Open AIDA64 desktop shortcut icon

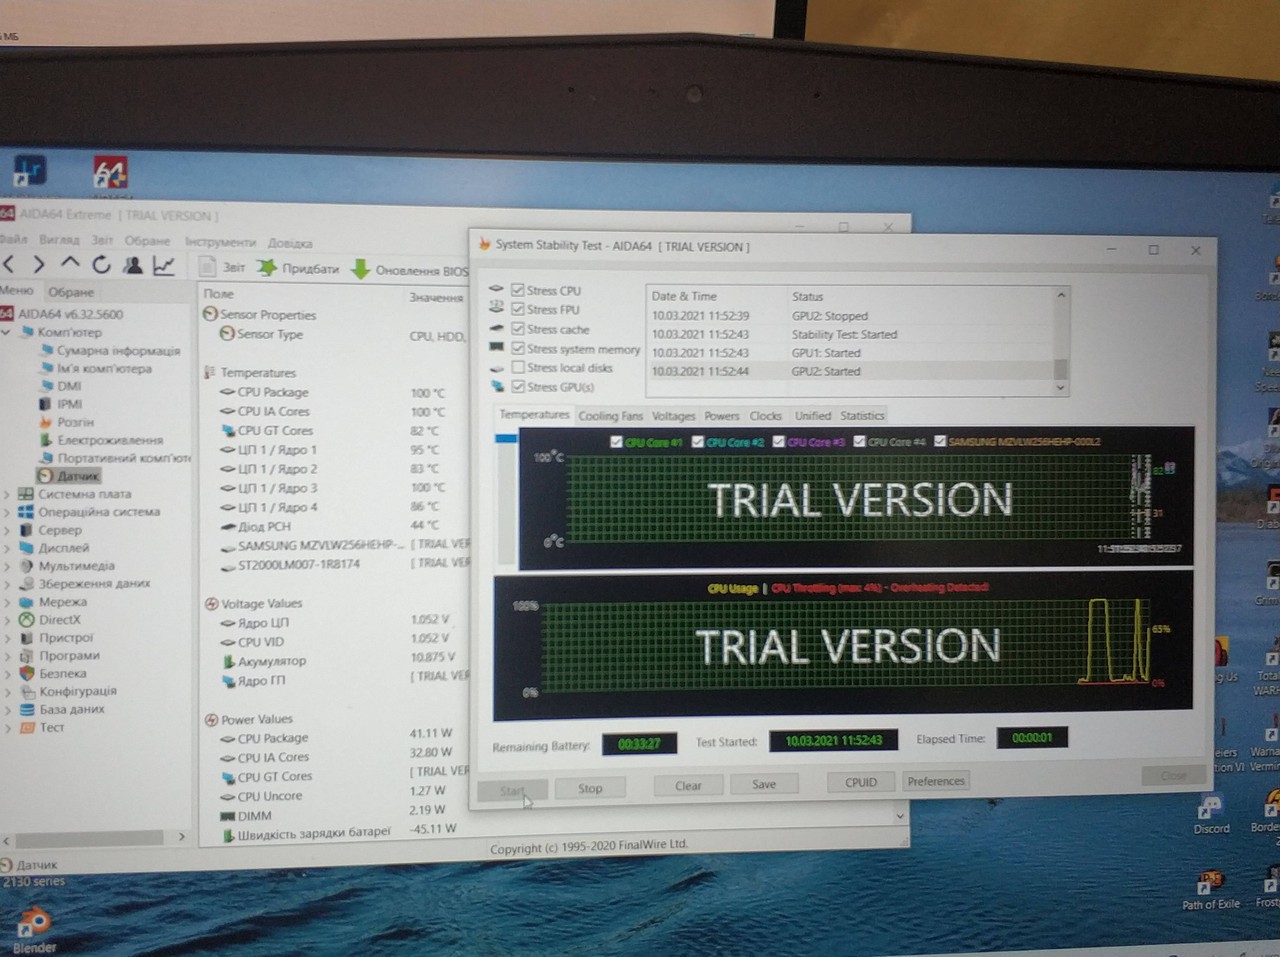[x=110, y=174]
